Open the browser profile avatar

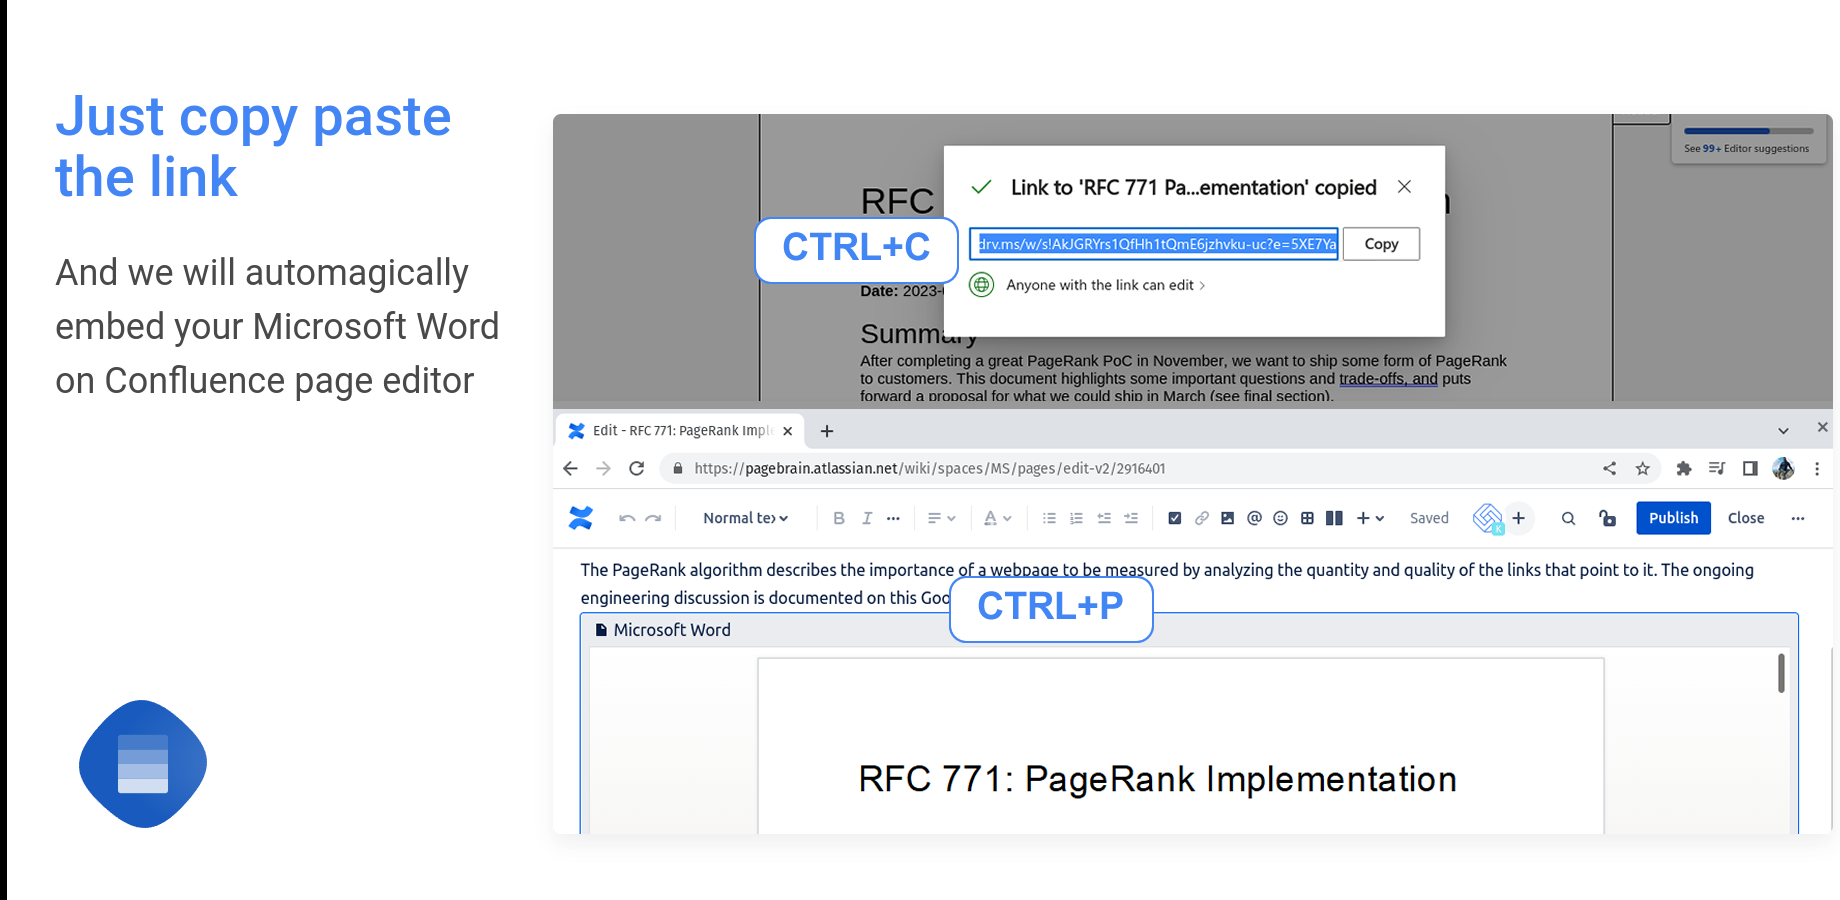pyautogui.click(x=1784, y=468)
